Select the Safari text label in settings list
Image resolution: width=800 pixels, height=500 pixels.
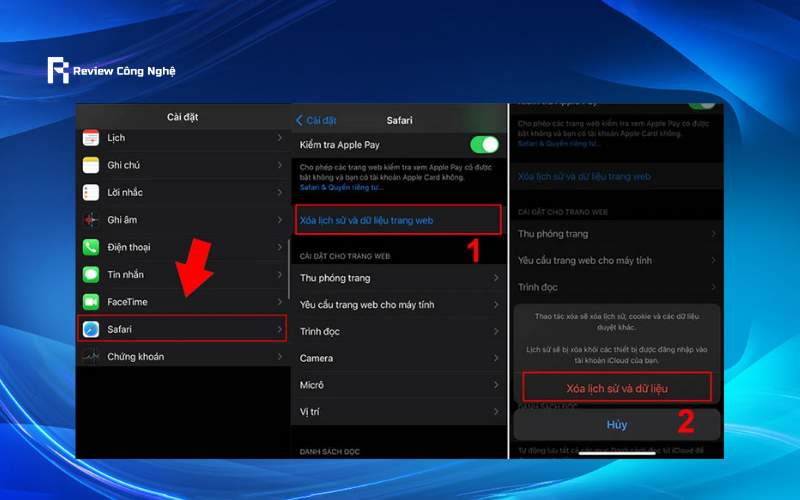tap(119, 329)
